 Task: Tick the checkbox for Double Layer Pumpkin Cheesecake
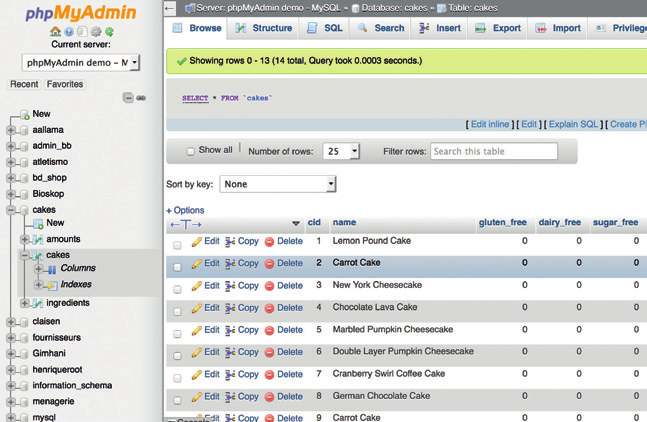(x=177, y=356)
